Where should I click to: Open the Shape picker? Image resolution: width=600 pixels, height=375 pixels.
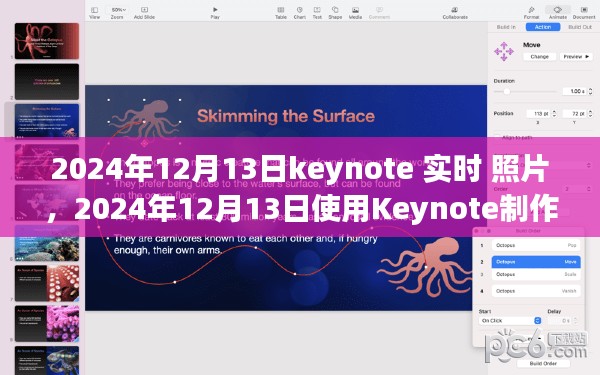[335, 13]
